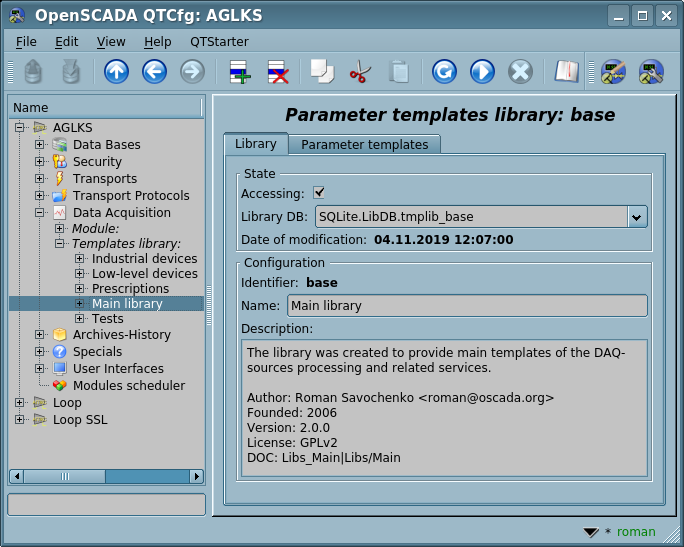Go back with the left arrow icon
The height and width of the screenshot is (547, 684).
tap(154, 72)
